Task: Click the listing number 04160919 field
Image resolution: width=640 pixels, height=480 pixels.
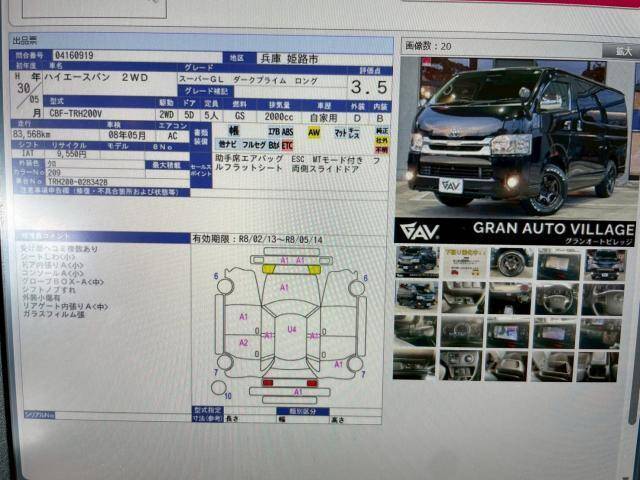Action: click(74, 56)
